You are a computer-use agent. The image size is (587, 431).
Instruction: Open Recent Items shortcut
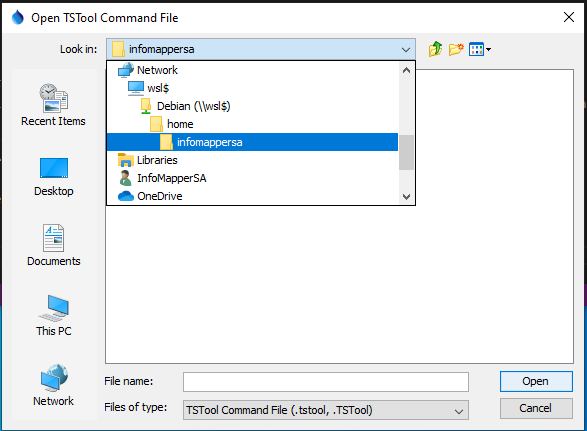[54, 105]
